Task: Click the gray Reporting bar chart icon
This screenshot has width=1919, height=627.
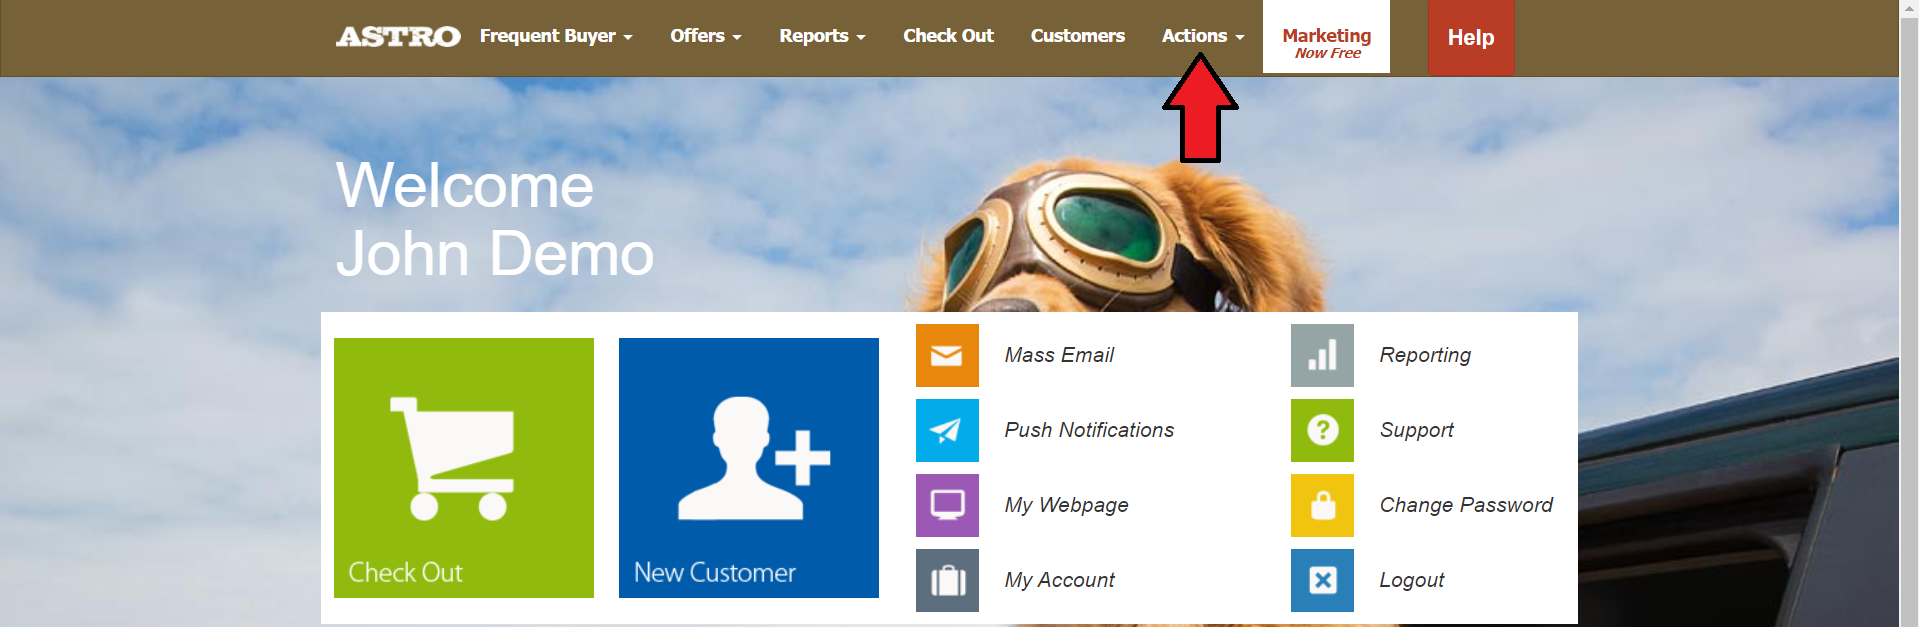Action: coord(1322,355)
